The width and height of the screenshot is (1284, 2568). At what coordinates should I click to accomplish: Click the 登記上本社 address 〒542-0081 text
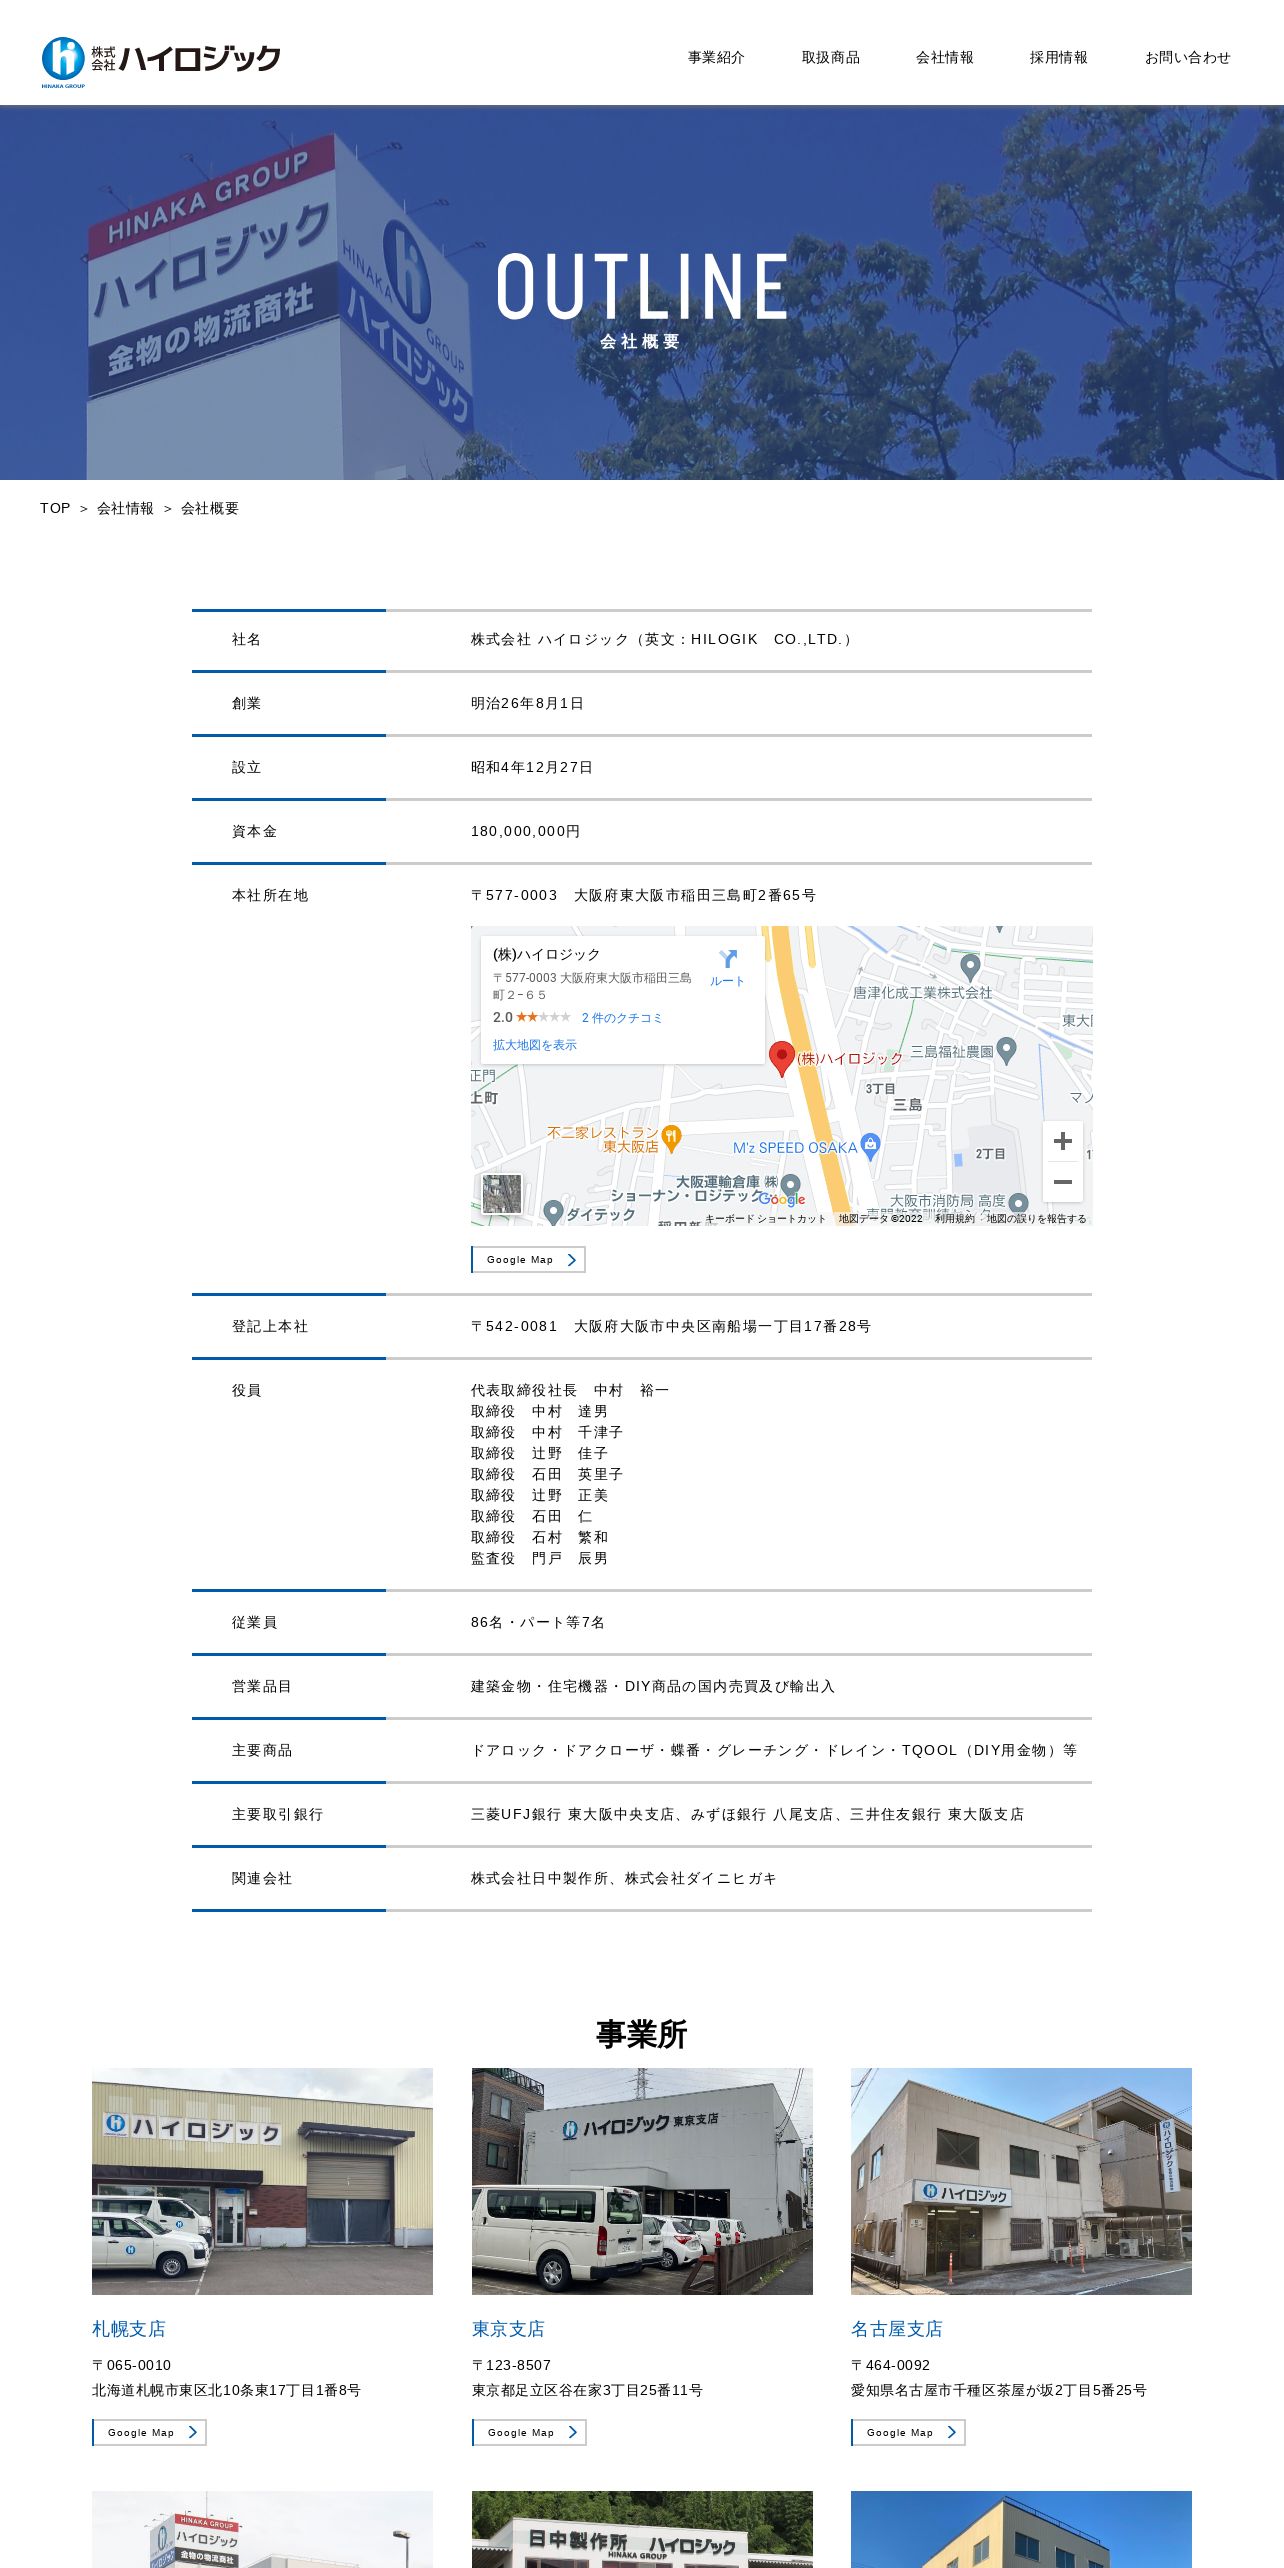click(671, 1326)
